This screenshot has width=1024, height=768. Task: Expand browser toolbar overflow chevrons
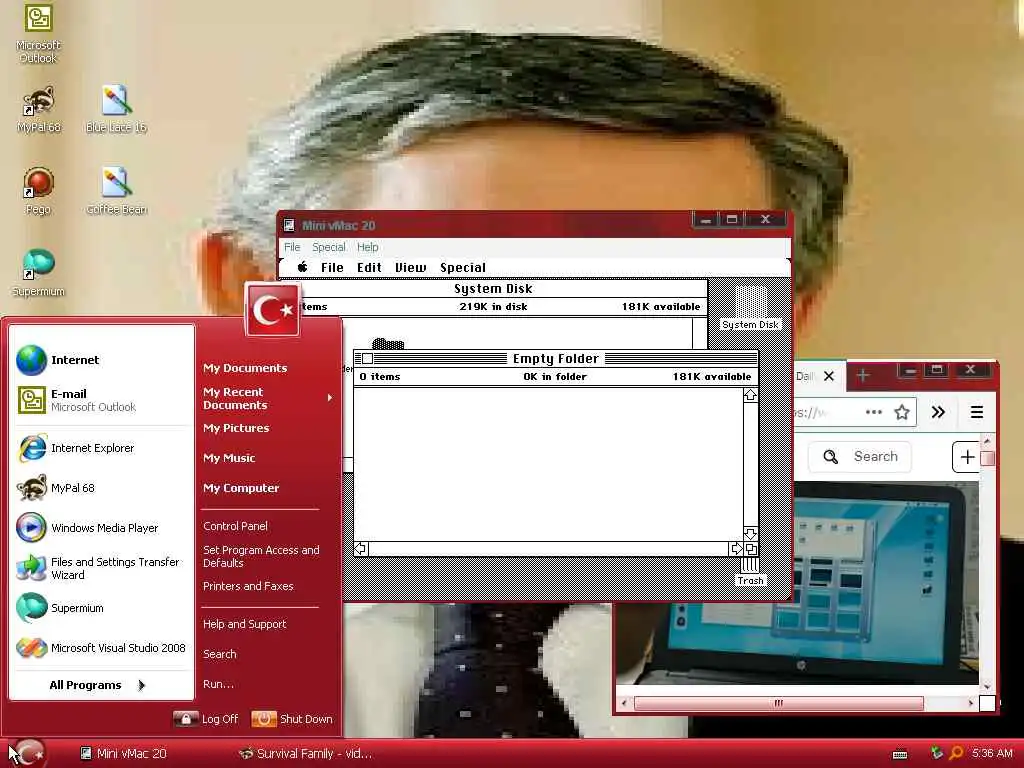pyautogui.click(x=938, y=412)
